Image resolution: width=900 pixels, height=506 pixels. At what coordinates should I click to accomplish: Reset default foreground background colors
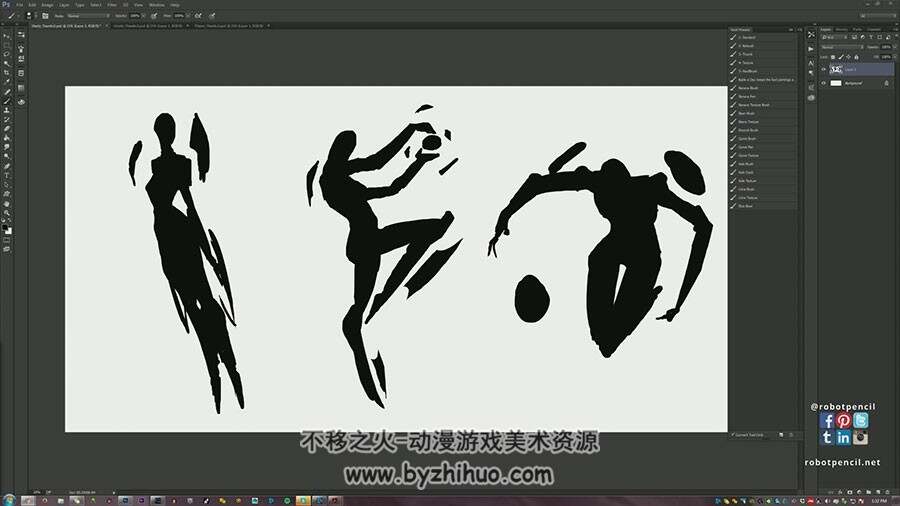click(4, 220)
